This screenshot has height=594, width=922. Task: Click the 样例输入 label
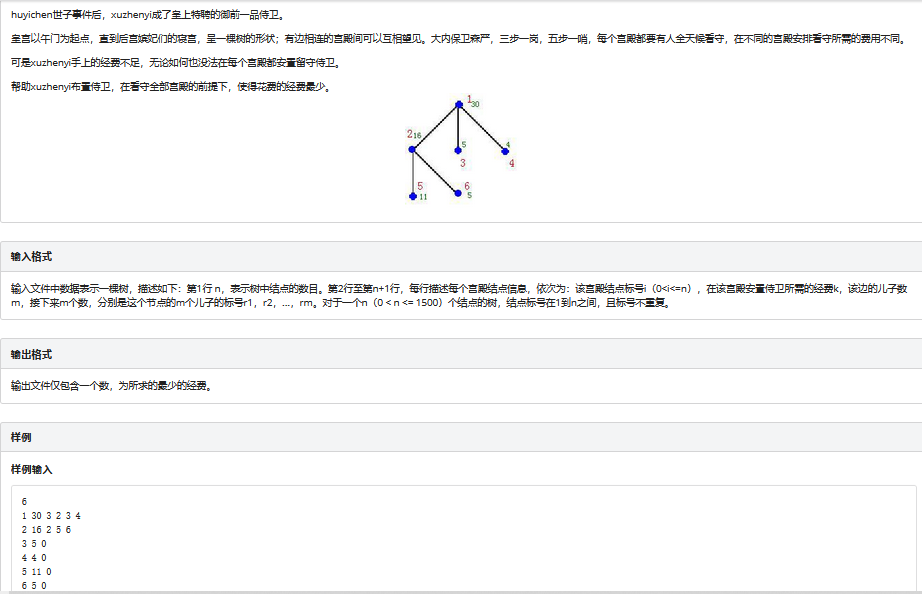click(31, 469)
